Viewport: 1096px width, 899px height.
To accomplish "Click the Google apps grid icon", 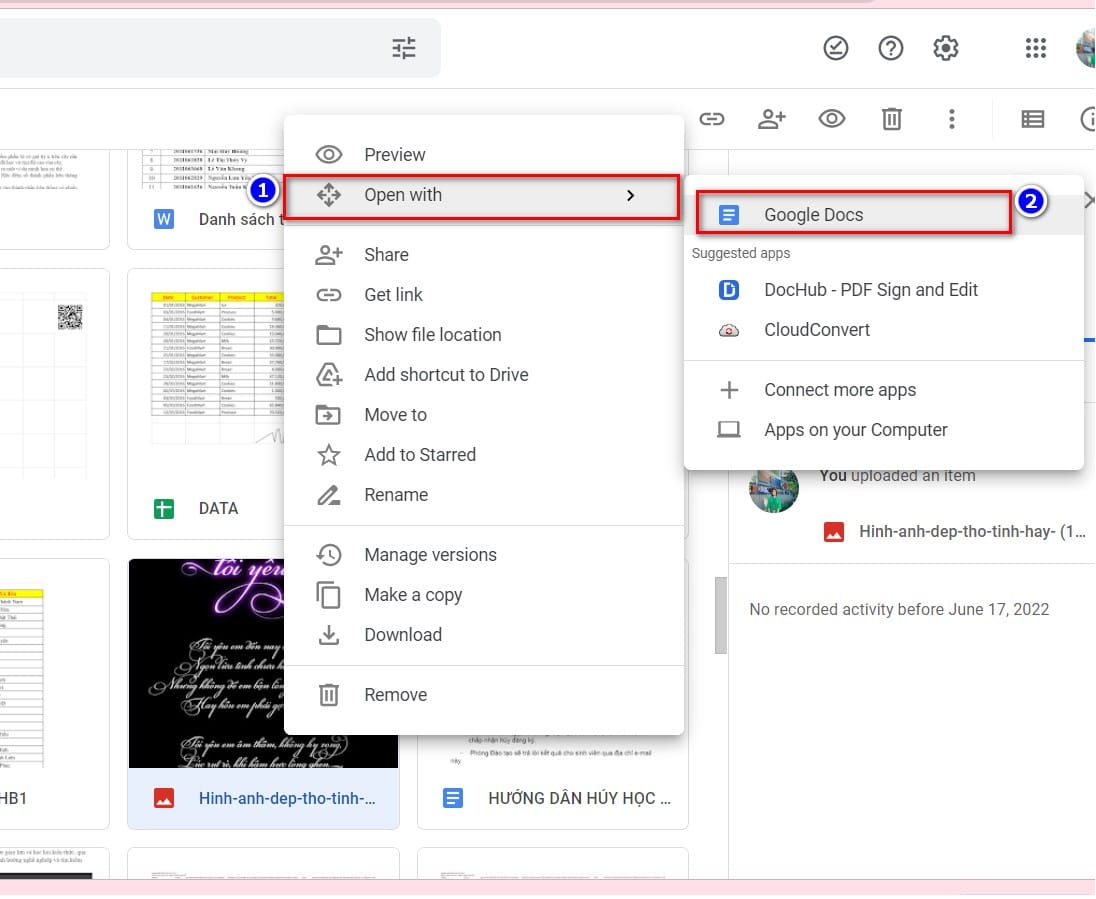I will (x=1035, y=47).
